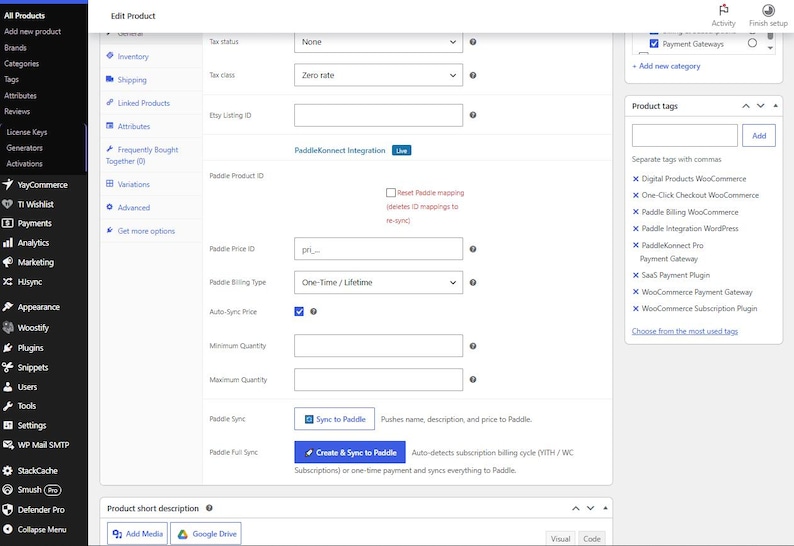
Task: Switch editor to the Visual tab
Action: (x=560, y=539)
